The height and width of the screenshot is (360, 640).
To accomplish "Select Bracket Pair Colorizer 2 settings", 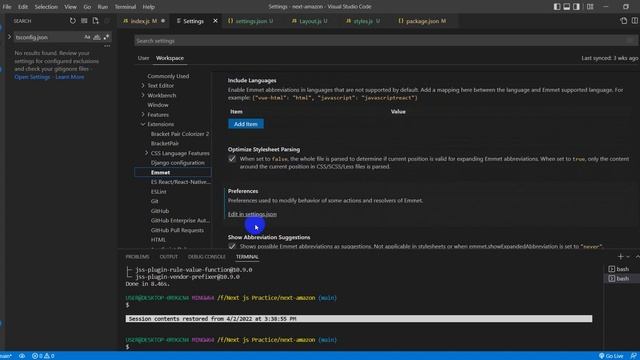I will tap(180, 134).
